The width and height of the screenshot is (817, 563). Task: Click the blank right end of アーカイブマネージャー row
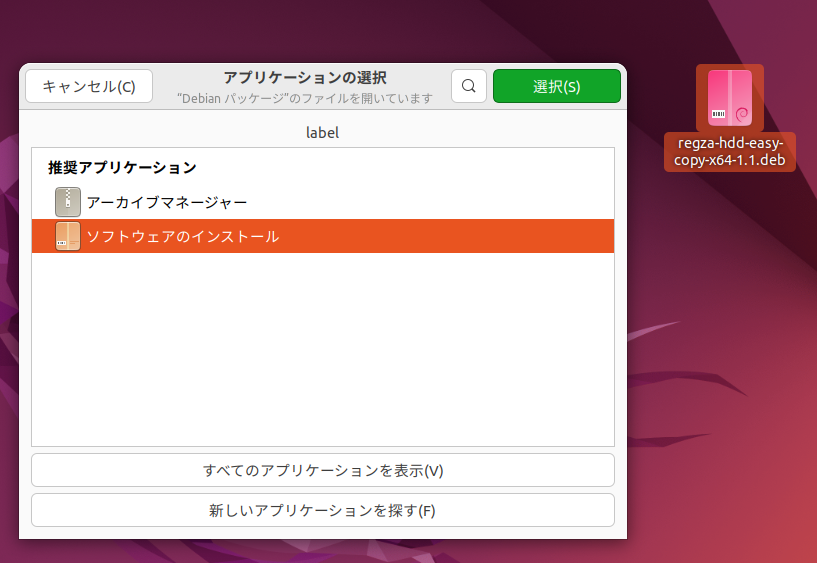point(500,202)
